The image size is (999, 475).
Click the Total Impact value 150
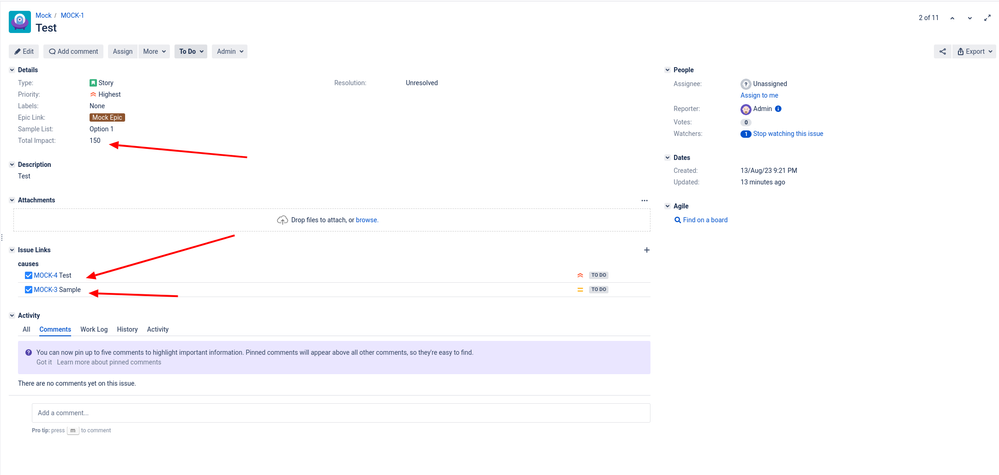95,141
